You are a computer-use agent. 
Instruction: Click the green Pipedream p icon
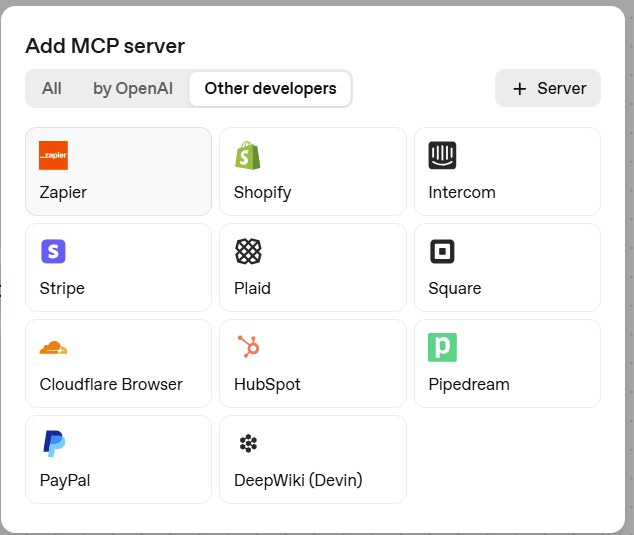pos(442,347)
